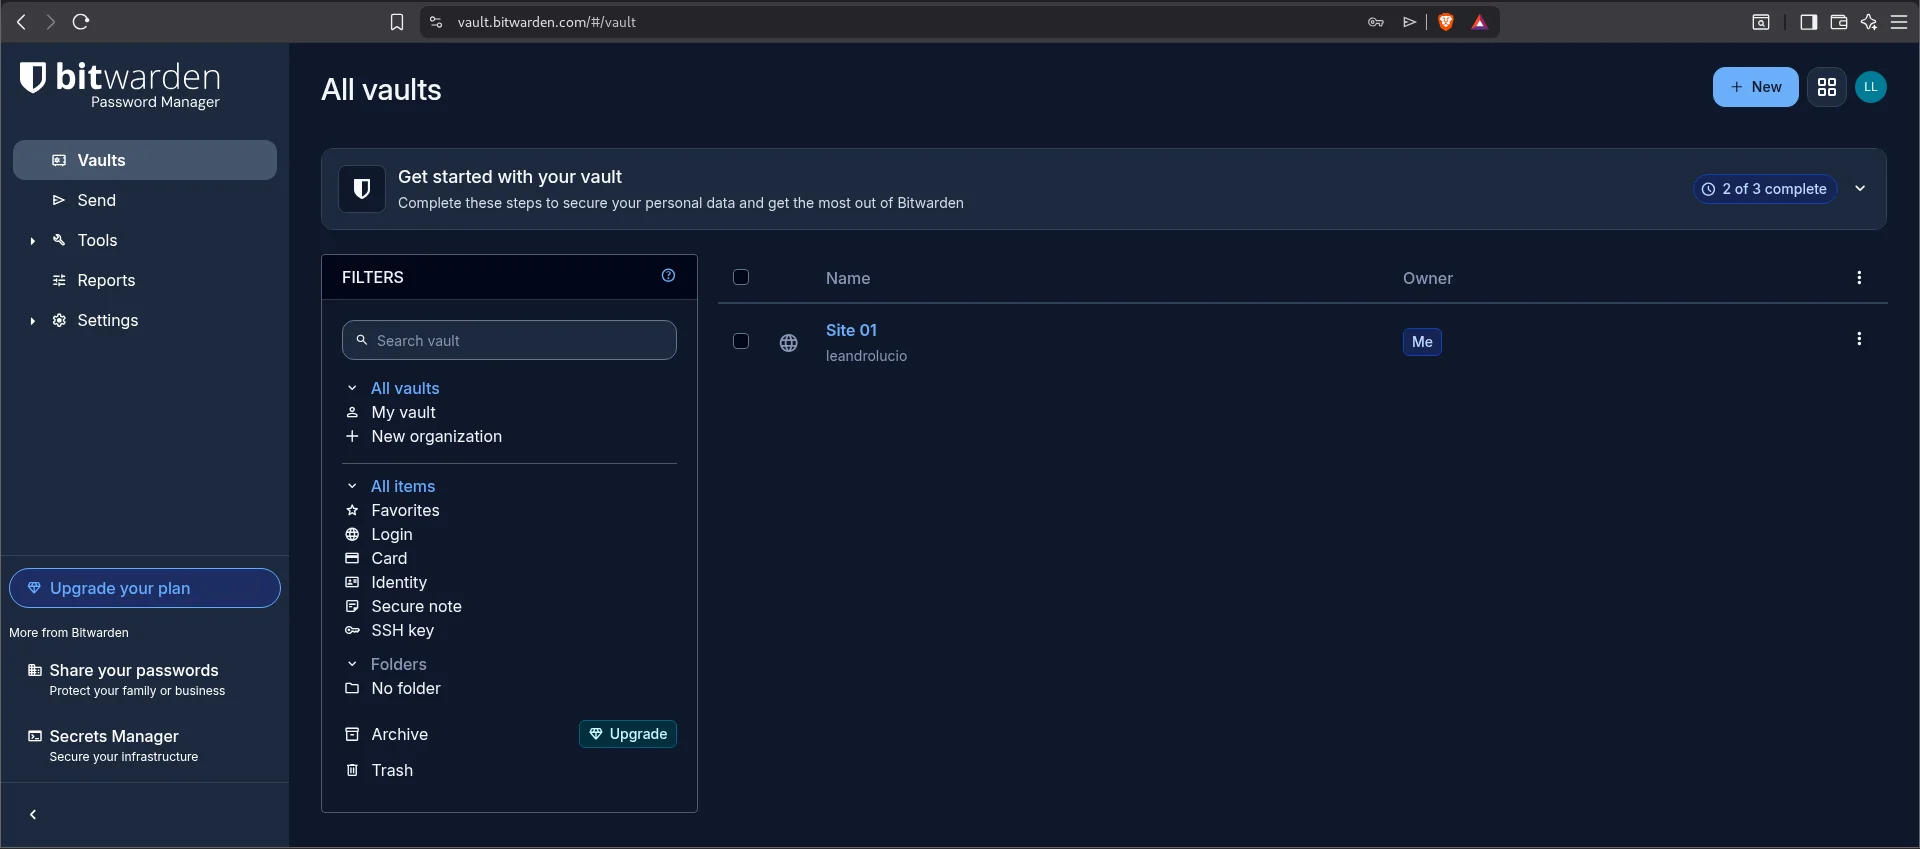This screenshot has height=849, width=1920.
Task: Tick the select-all checkbox in header
Action: tap(741, 277)
